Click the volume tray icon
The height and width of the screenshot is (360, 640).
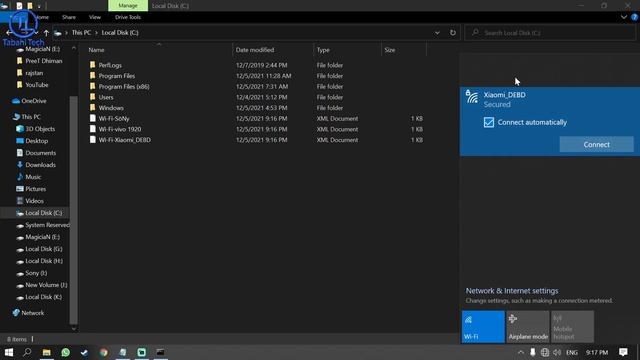click(x=557, y=352)
